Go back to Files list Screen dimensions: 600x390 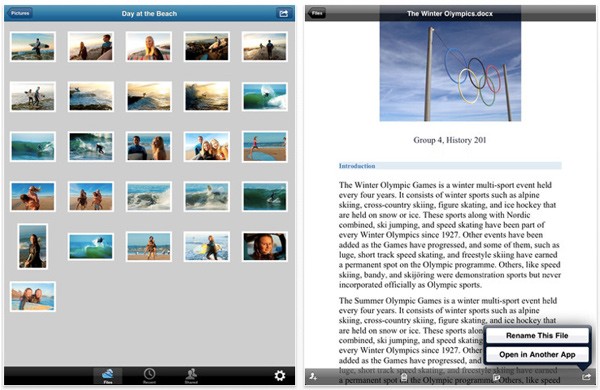316,13
